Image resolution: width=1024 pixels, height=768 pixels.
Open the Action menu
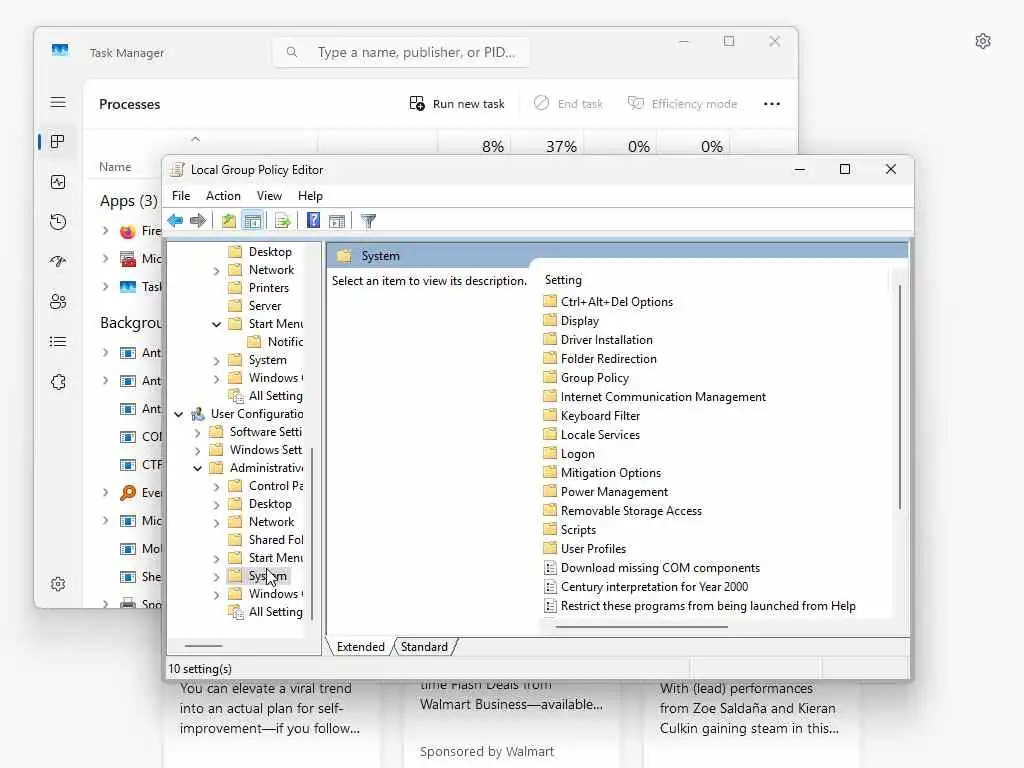click(223, 196)
